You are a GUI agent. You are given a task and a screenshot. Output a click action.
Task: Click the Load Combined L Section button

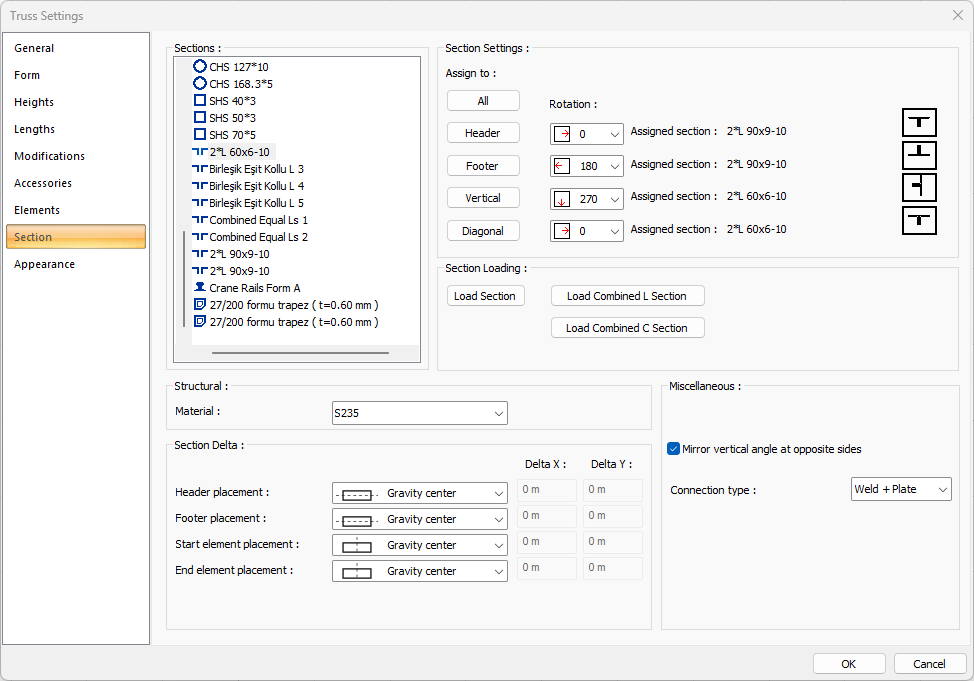pyautogui.click(x=626, y=296)
